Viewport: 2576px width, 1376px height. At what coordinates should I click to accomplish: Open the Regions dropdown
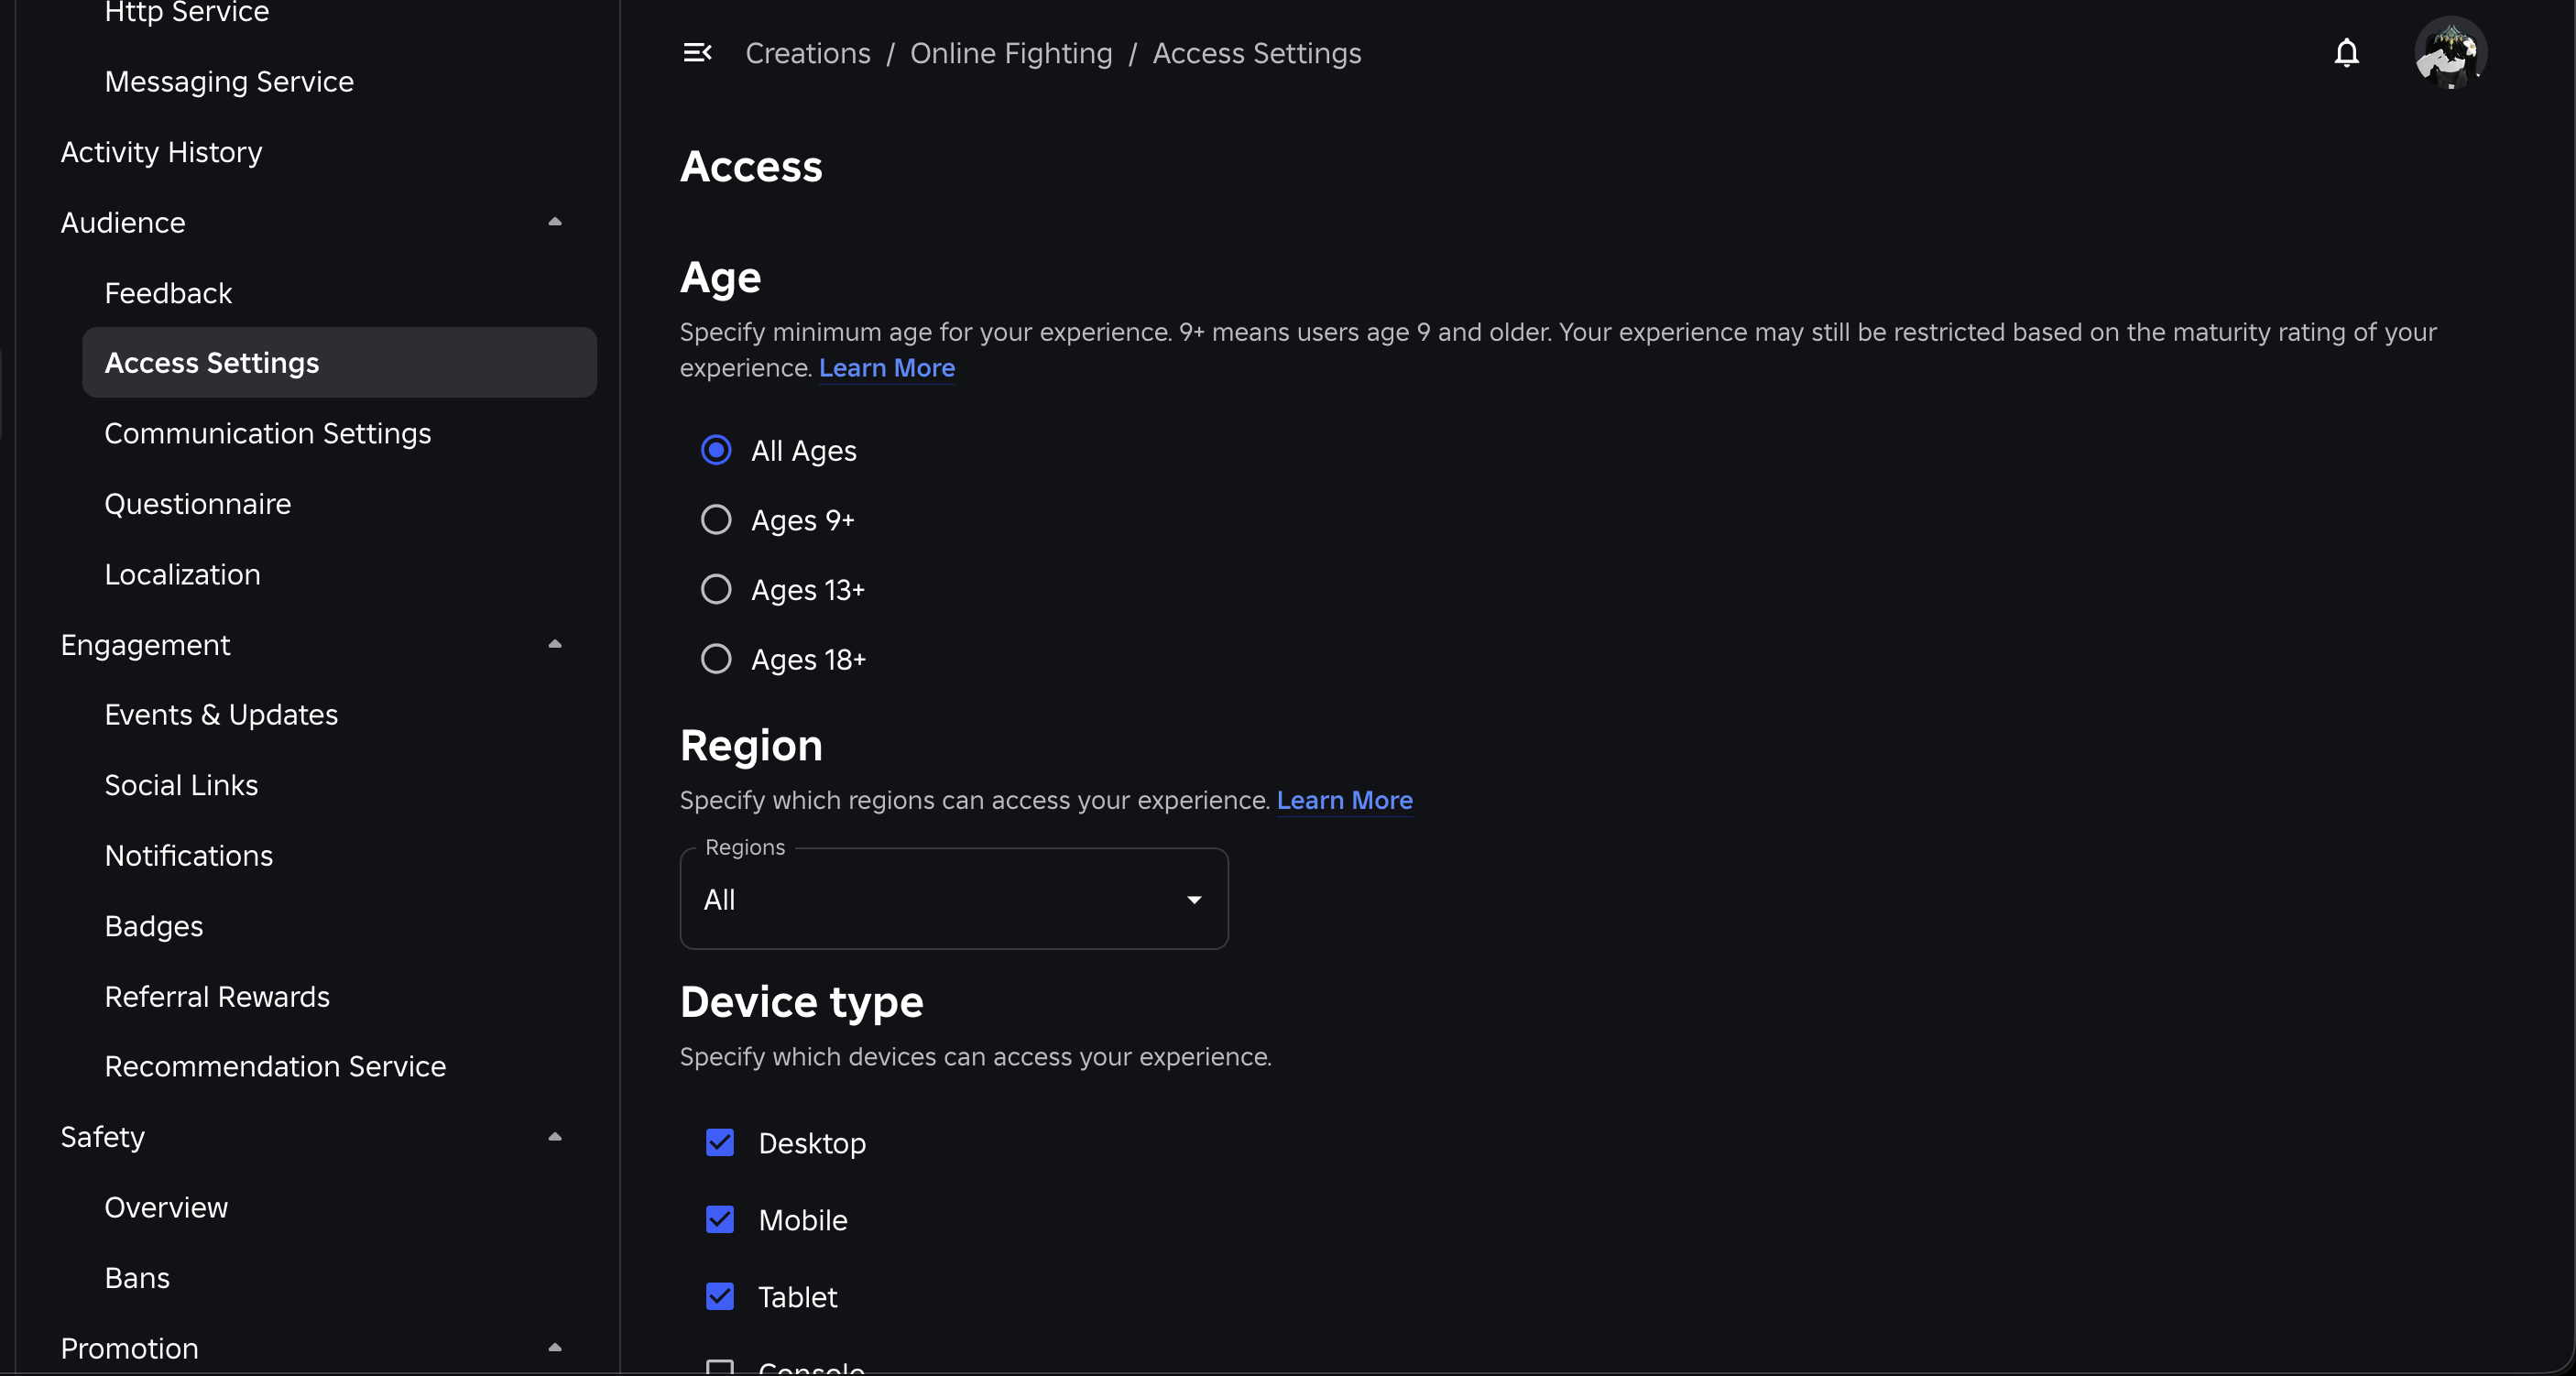pyautogui.click(x=953, y=899)
